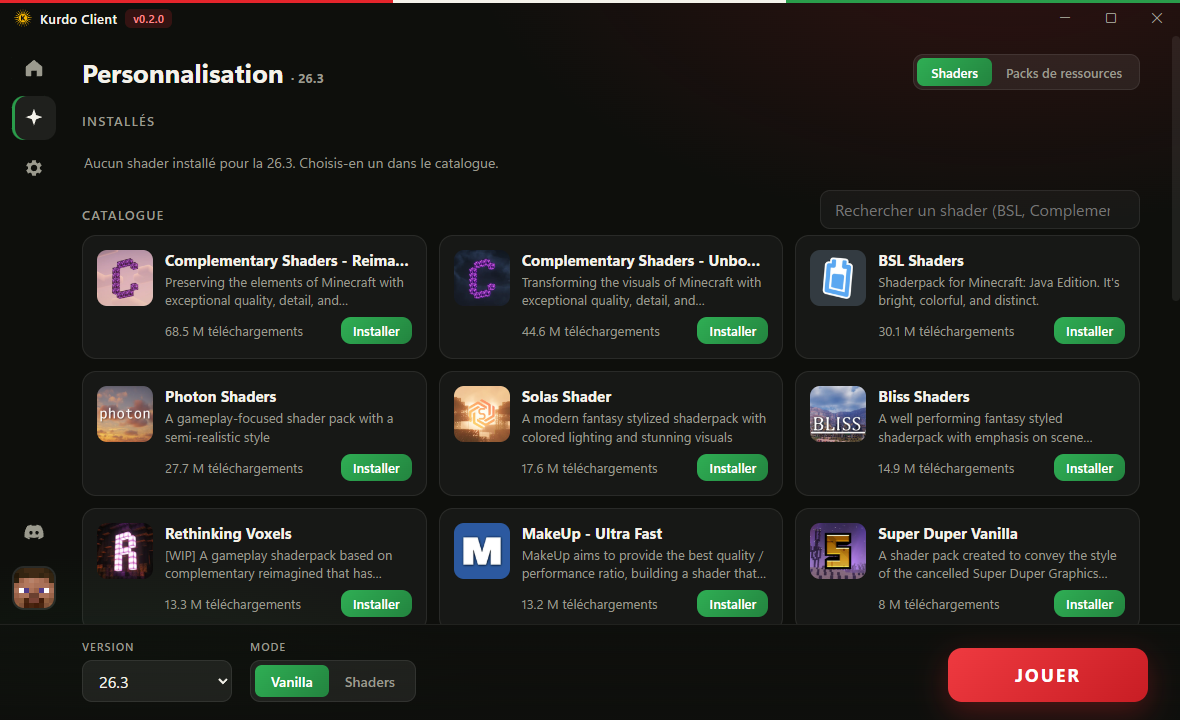
Task: Switch to the Shaders tab at top
Action: point(954,73)
